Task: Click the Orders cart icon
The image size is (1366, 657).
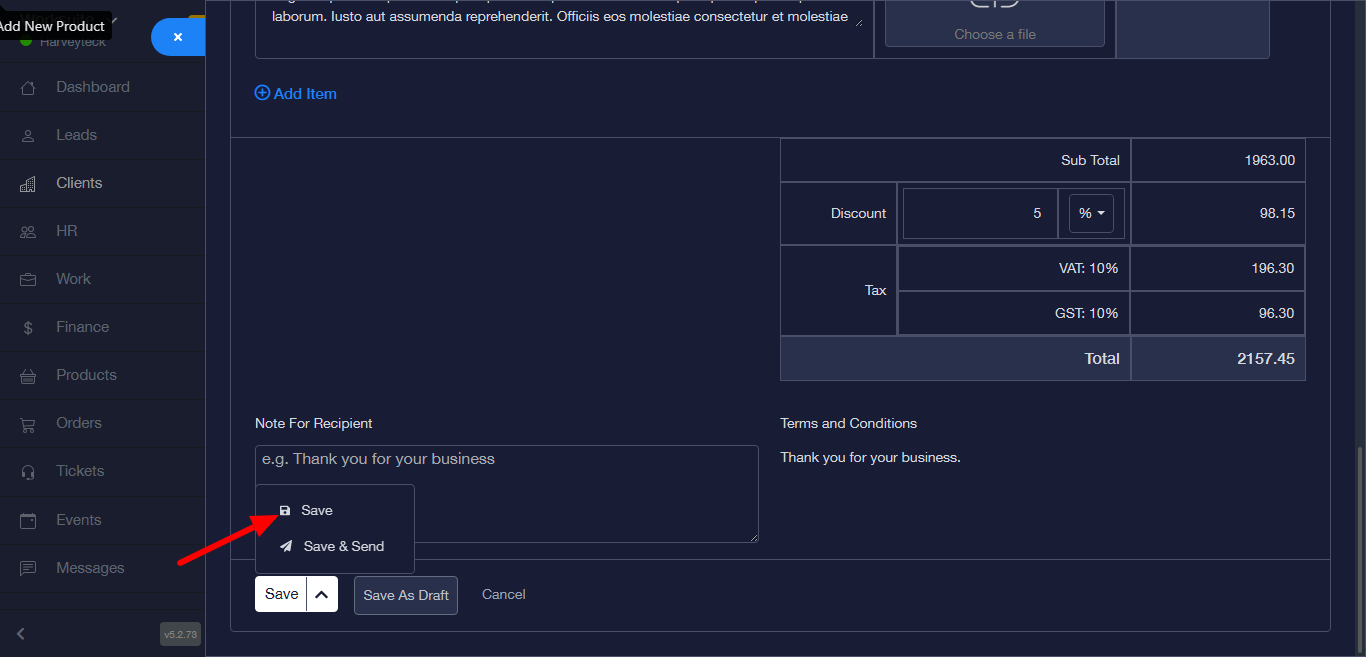Action: (x=28, y=424)
